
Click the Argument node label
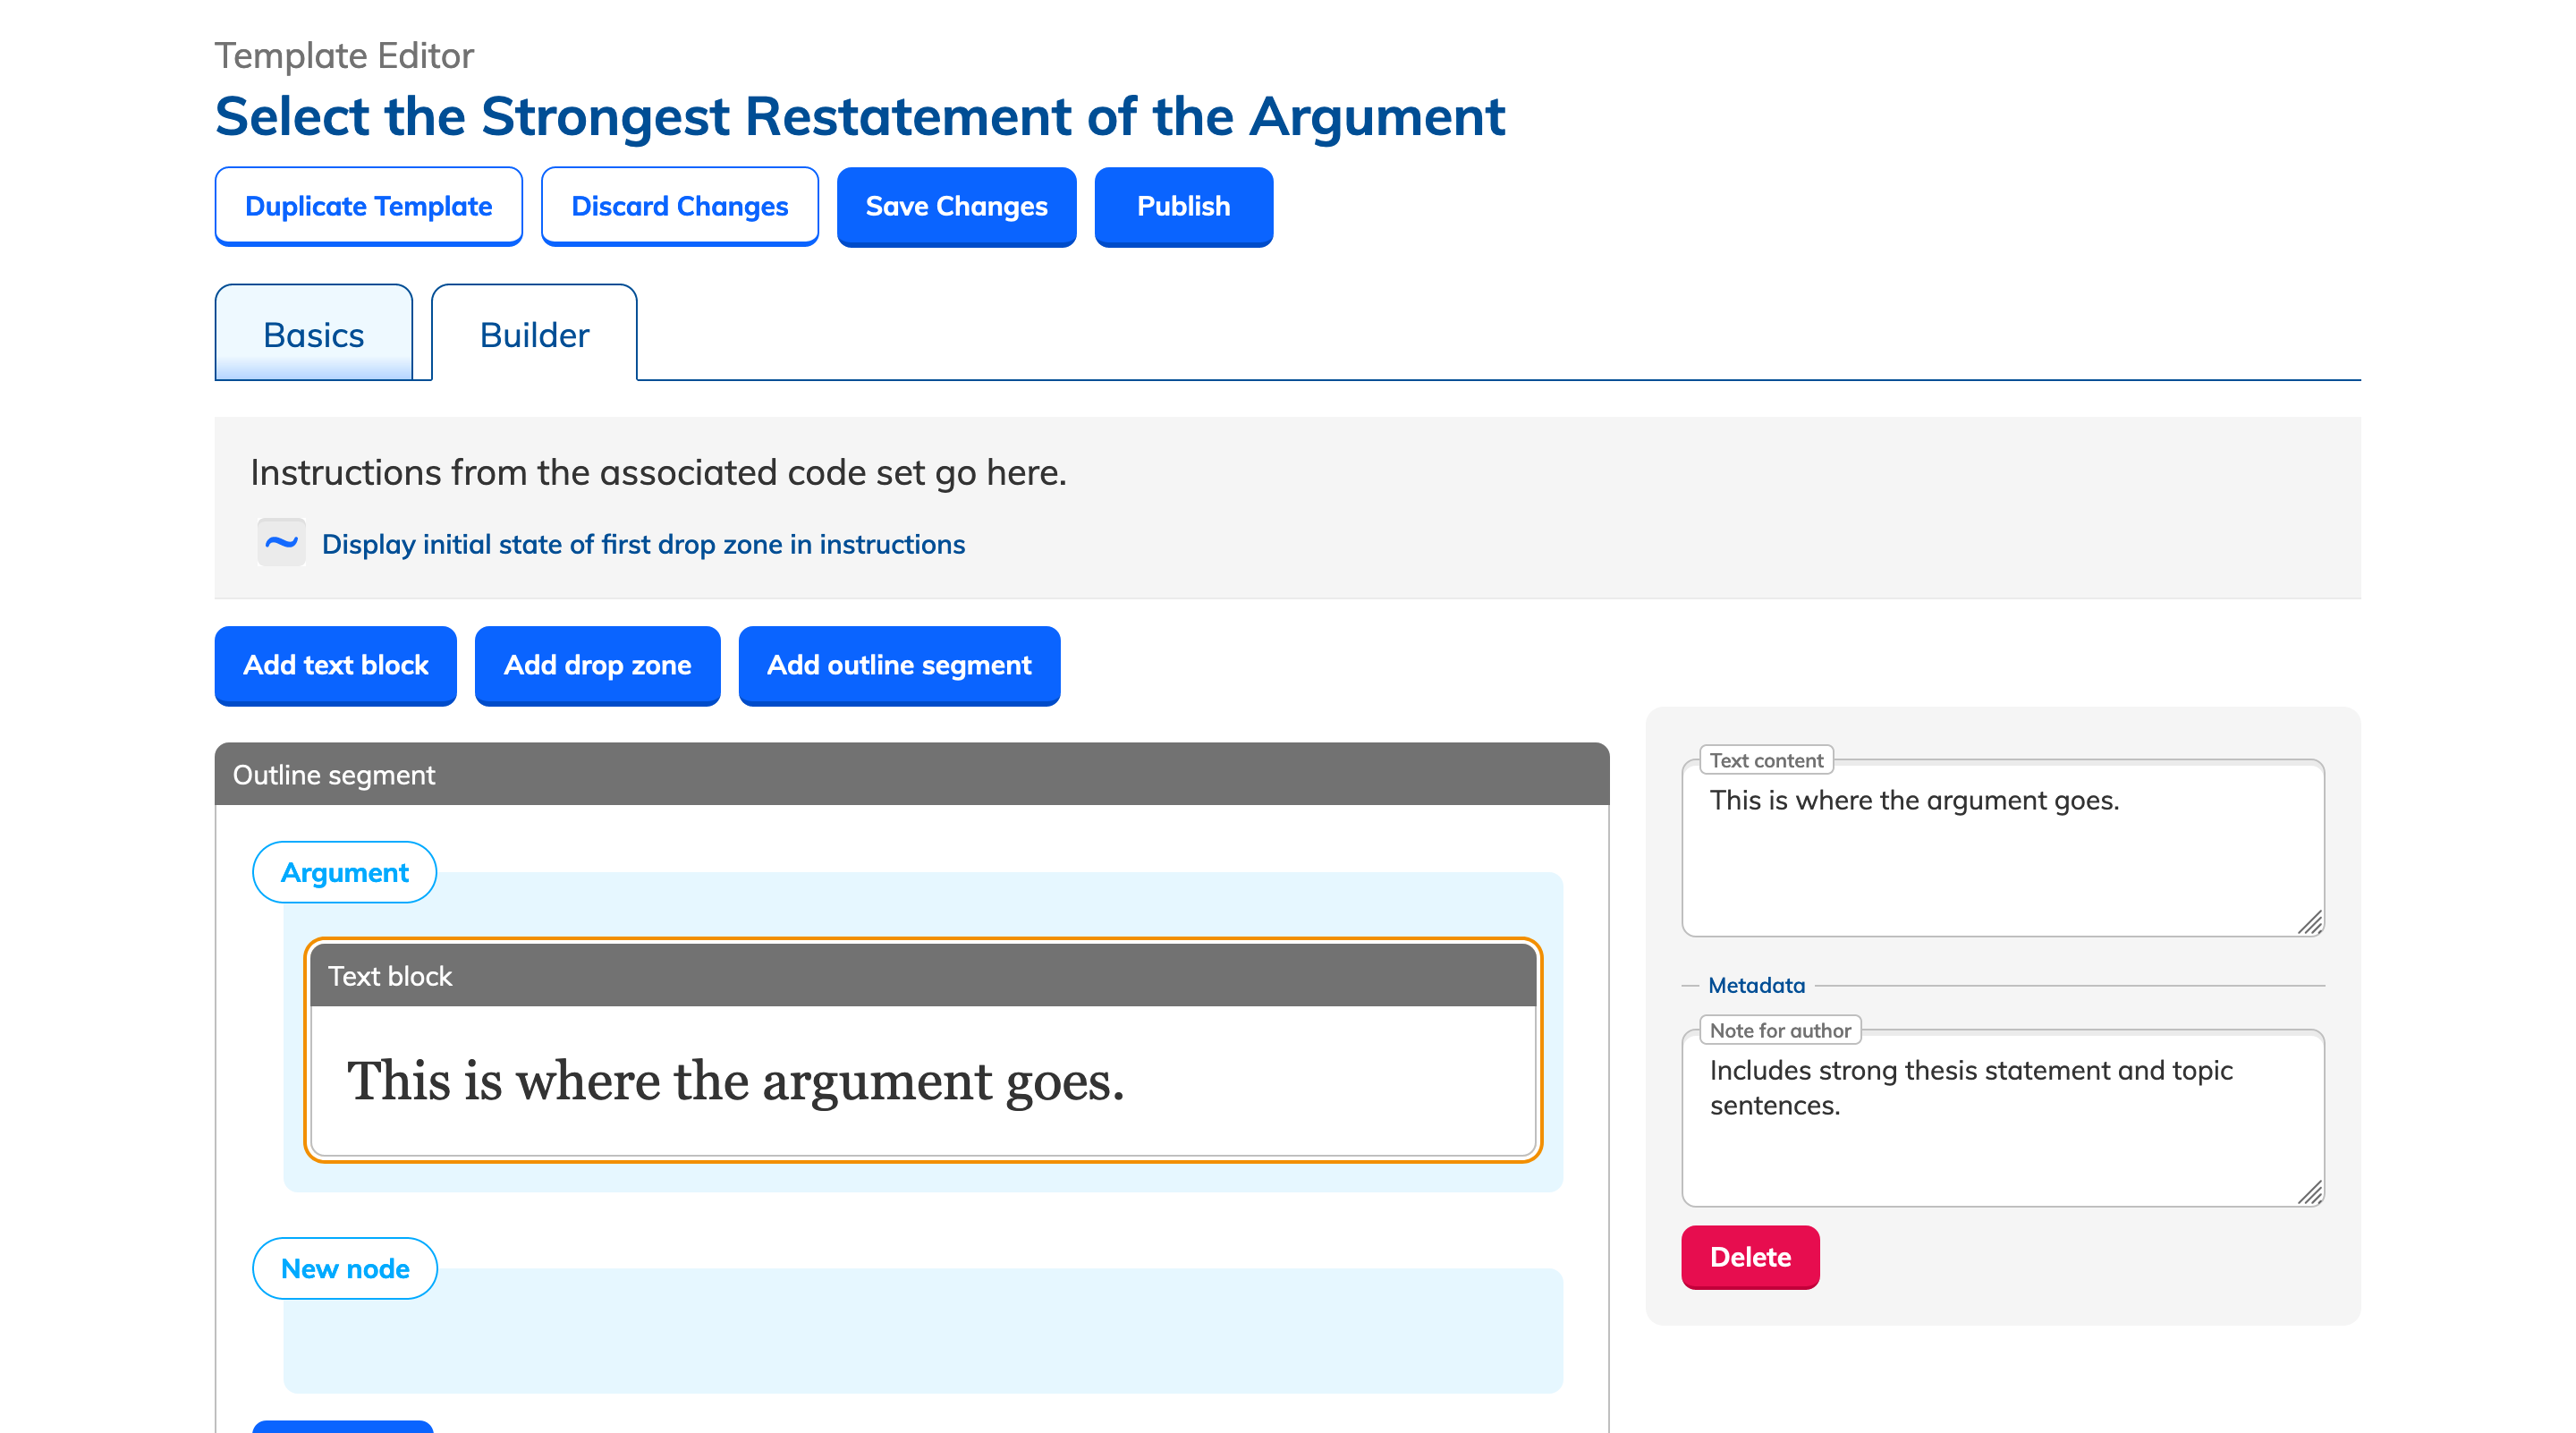[x=344, y=872]
